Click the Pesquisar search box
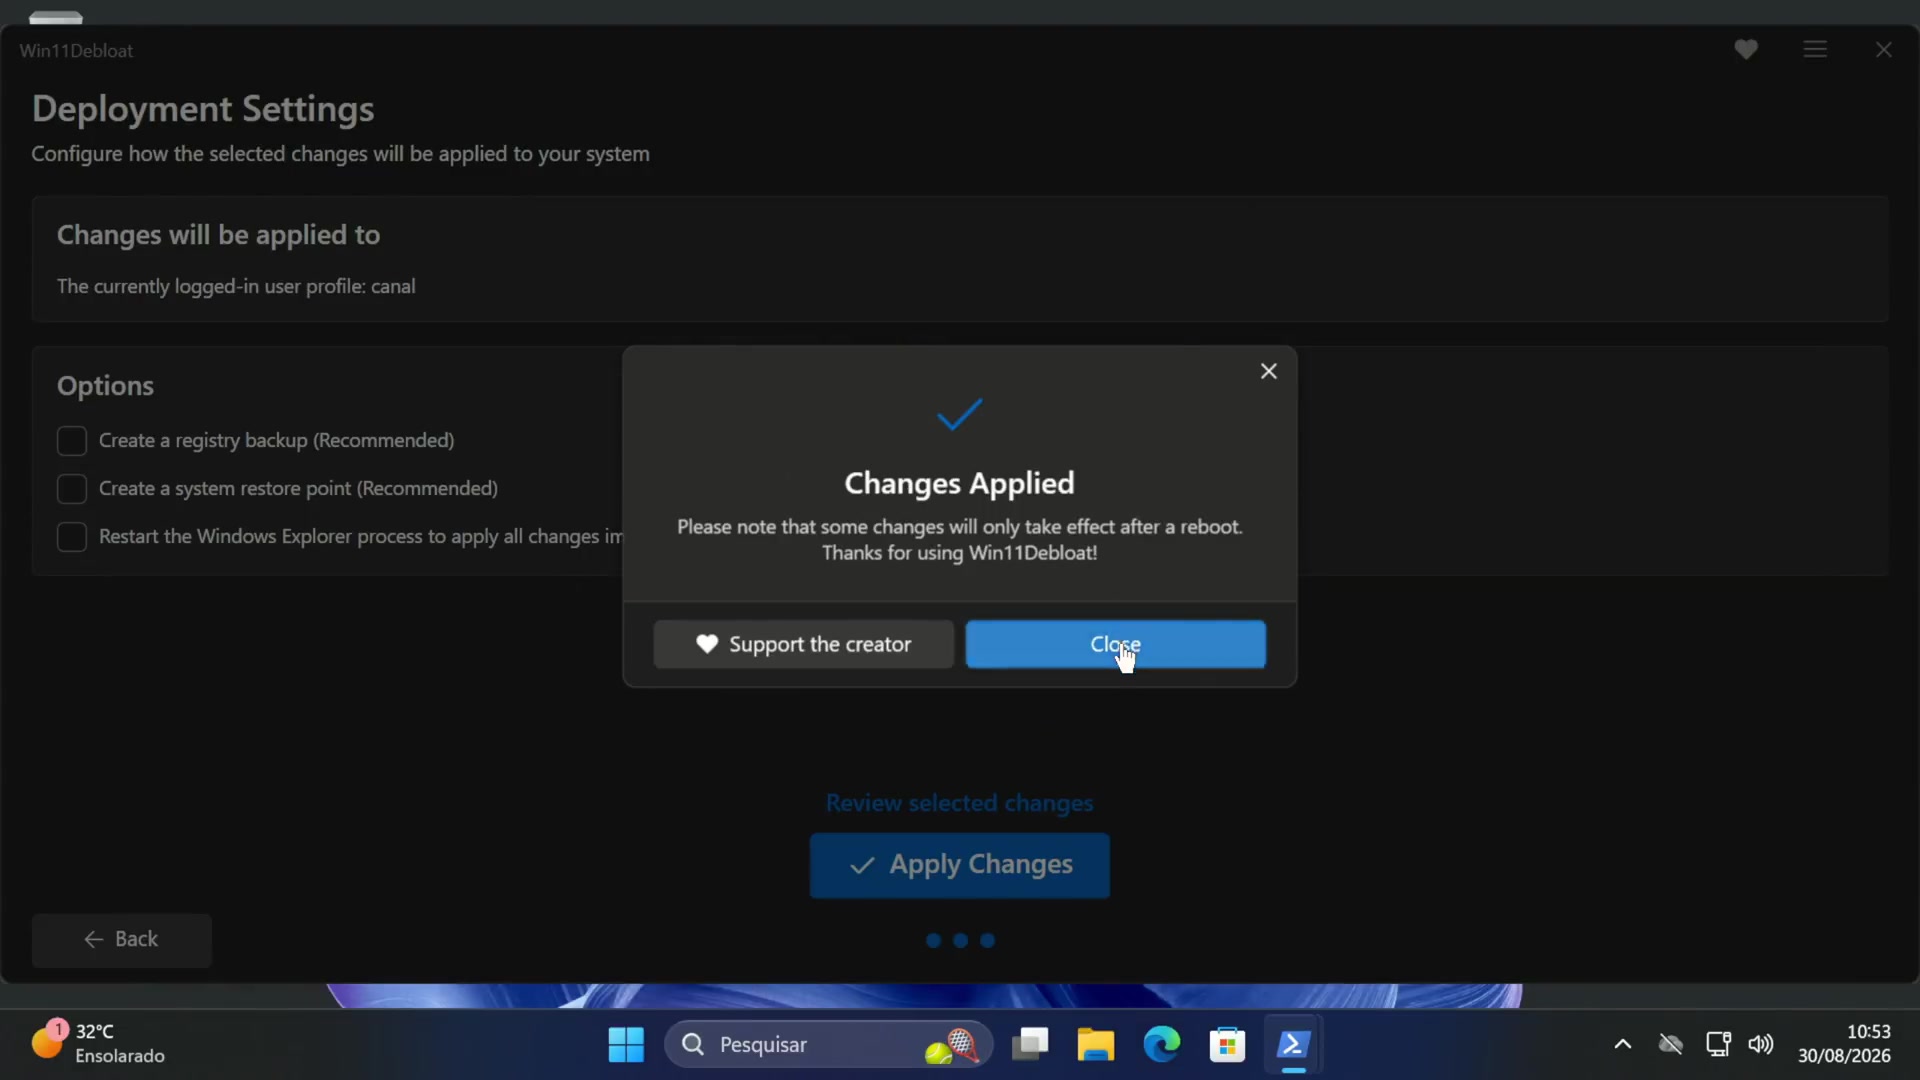Image resolution: width=1920 pixels, height=1080 pixels. (829, 1045)
